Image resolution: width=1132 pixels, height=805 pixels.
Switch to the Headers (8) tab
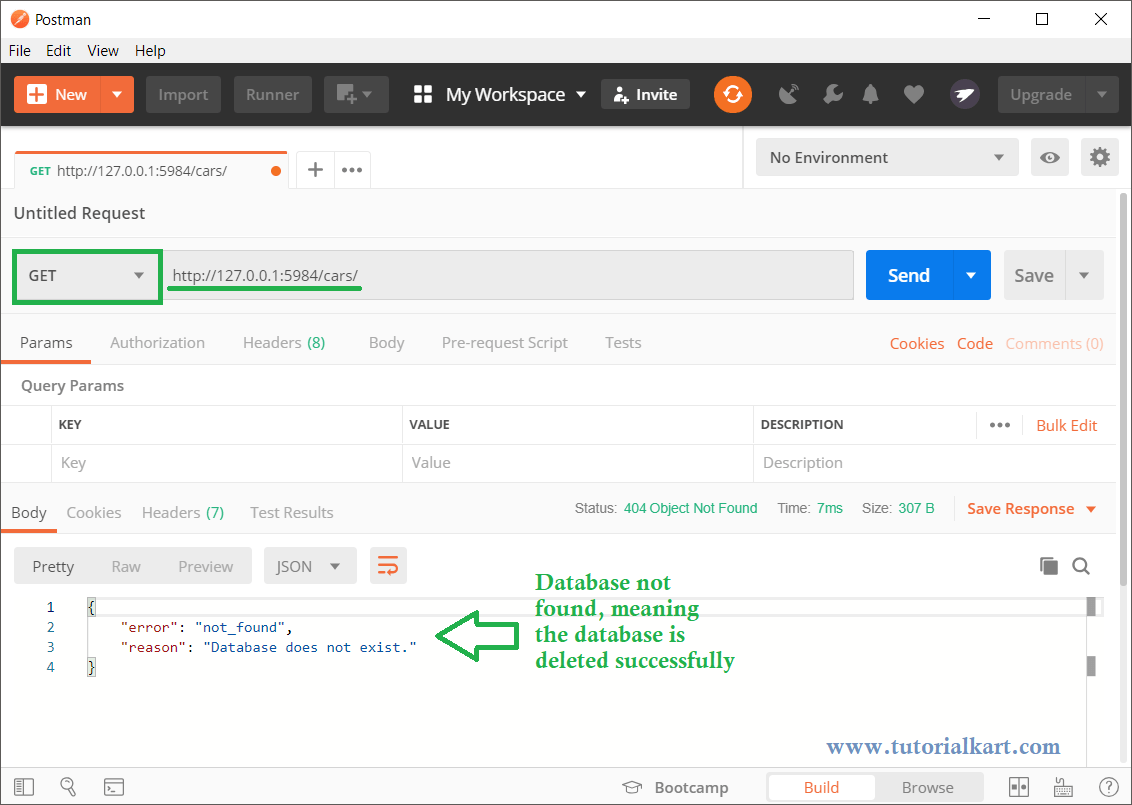[x=284, y=342]
